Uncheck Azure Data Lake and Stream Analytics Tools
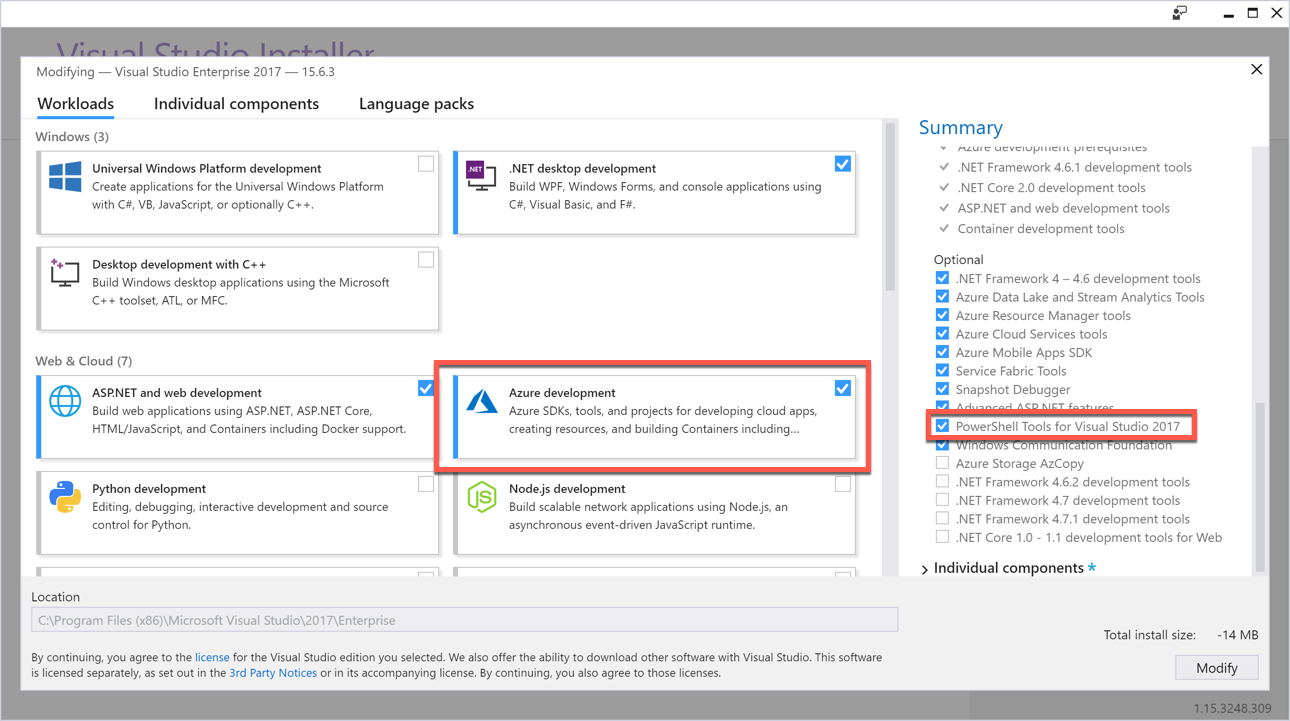This screenshot has width=1290, height=721. (x=942, y=297)
